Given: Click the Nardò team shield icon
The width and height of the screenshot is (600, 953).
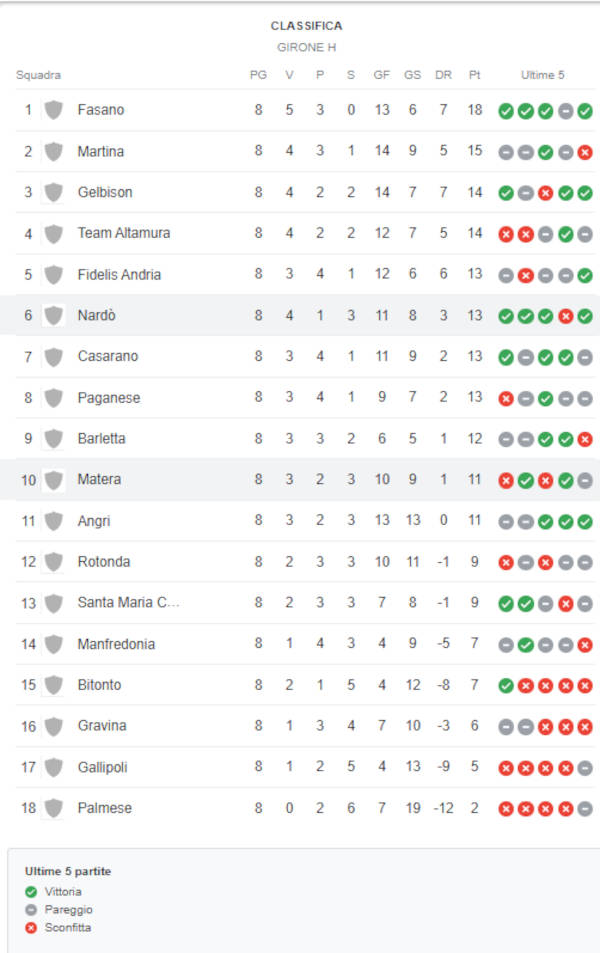Looking at the screenshot, I should (53, 315).
